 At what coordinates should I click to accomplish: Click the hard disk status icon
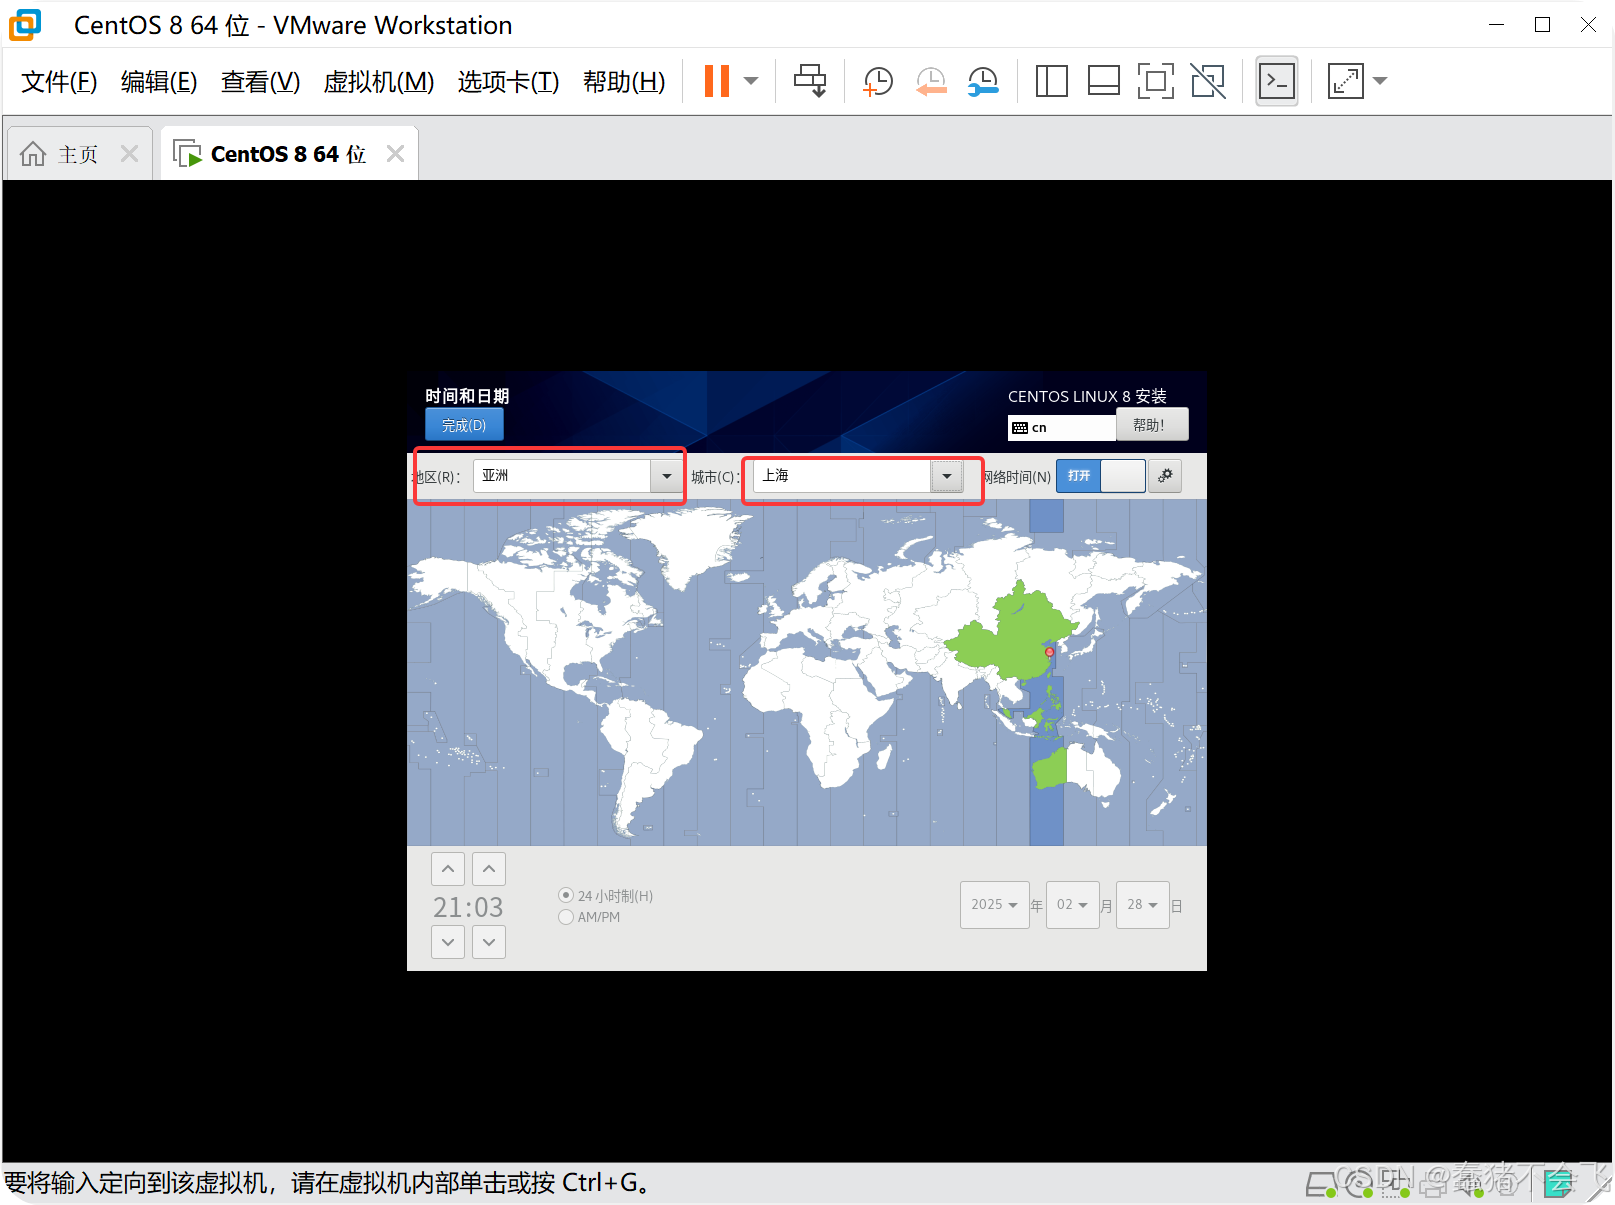[x=1321, y=1184]
